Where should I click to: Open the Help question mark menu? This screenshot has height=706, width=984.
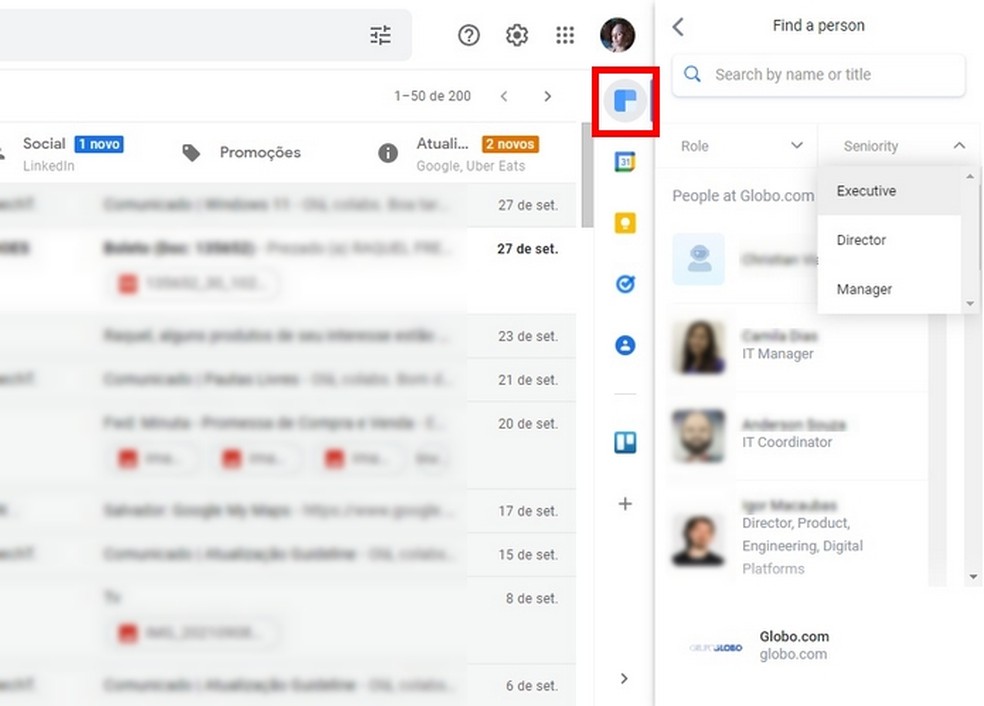(x=468, y=35)
